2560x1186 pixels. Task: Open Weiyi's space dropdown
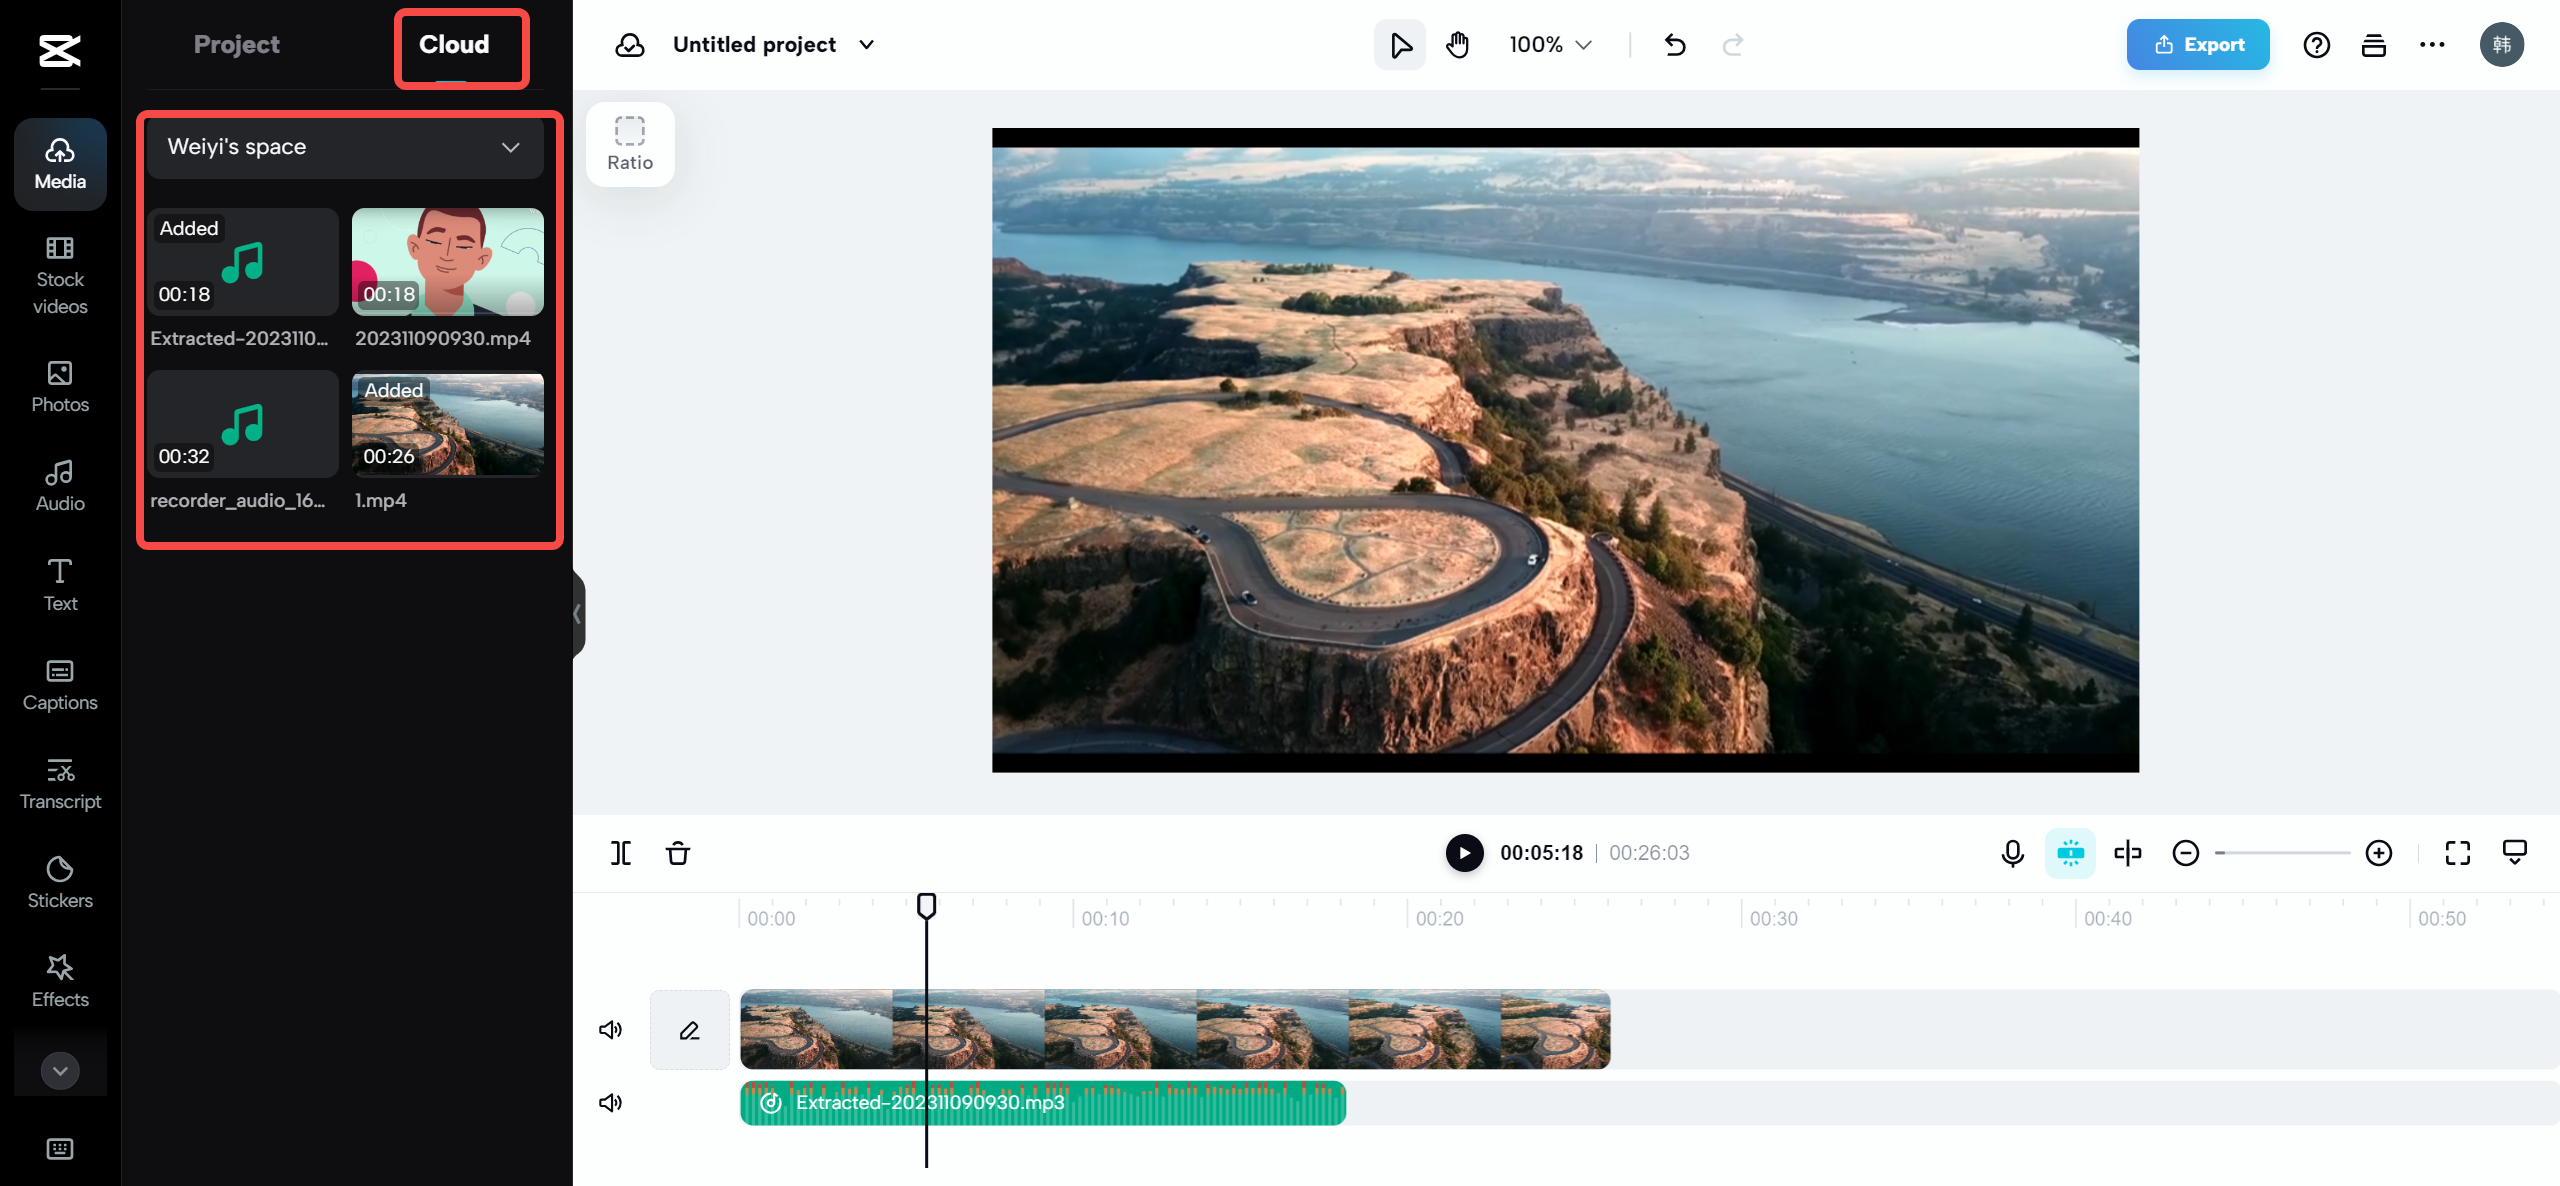(345, 147)
